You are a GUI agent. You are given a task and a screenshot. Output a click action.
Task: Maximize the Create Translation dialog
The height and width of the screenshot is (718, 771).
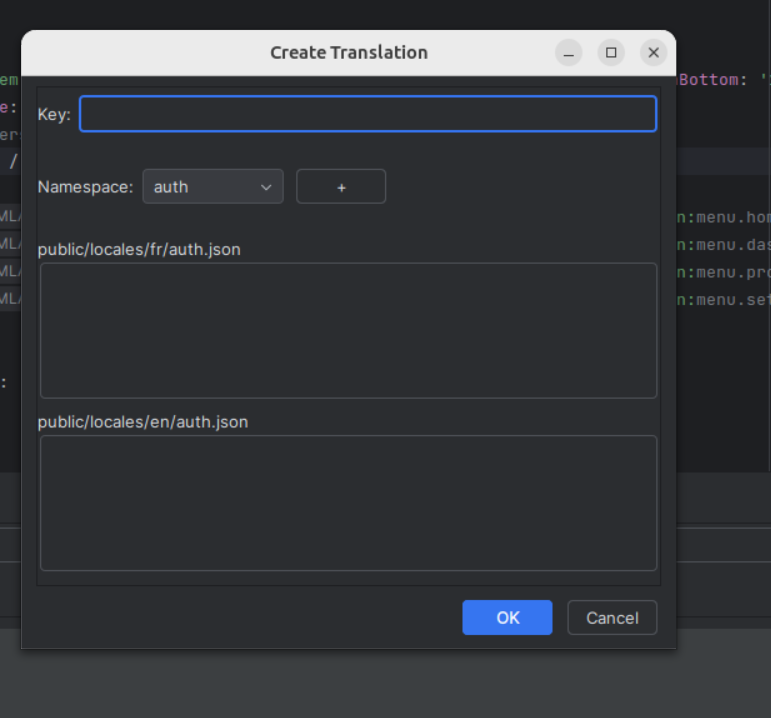611,53
